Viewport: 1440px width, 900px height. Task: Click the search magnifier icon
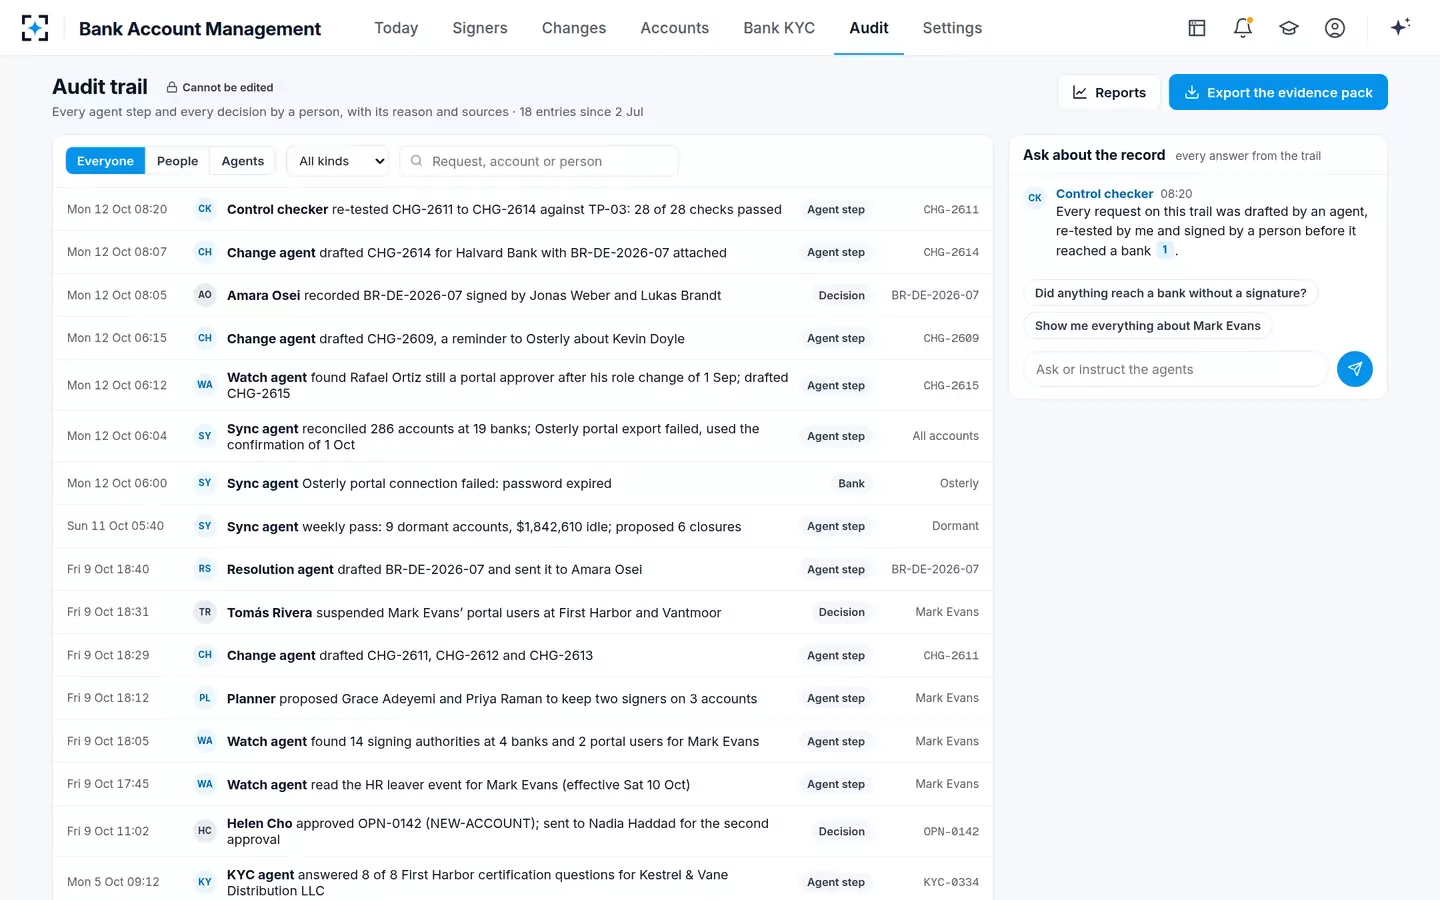pos(416,161)
